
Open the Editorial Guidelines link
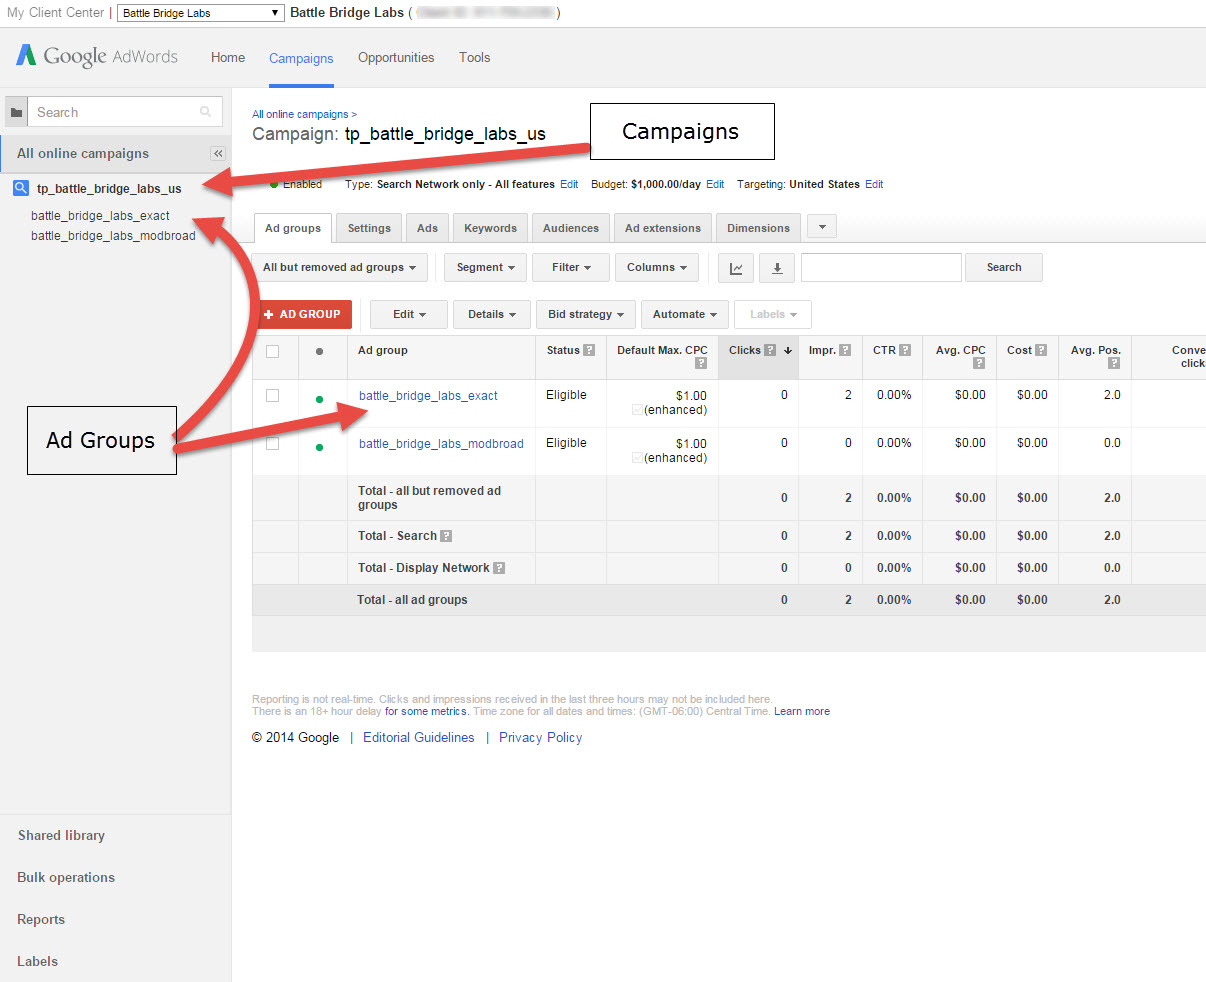[419, 737]
